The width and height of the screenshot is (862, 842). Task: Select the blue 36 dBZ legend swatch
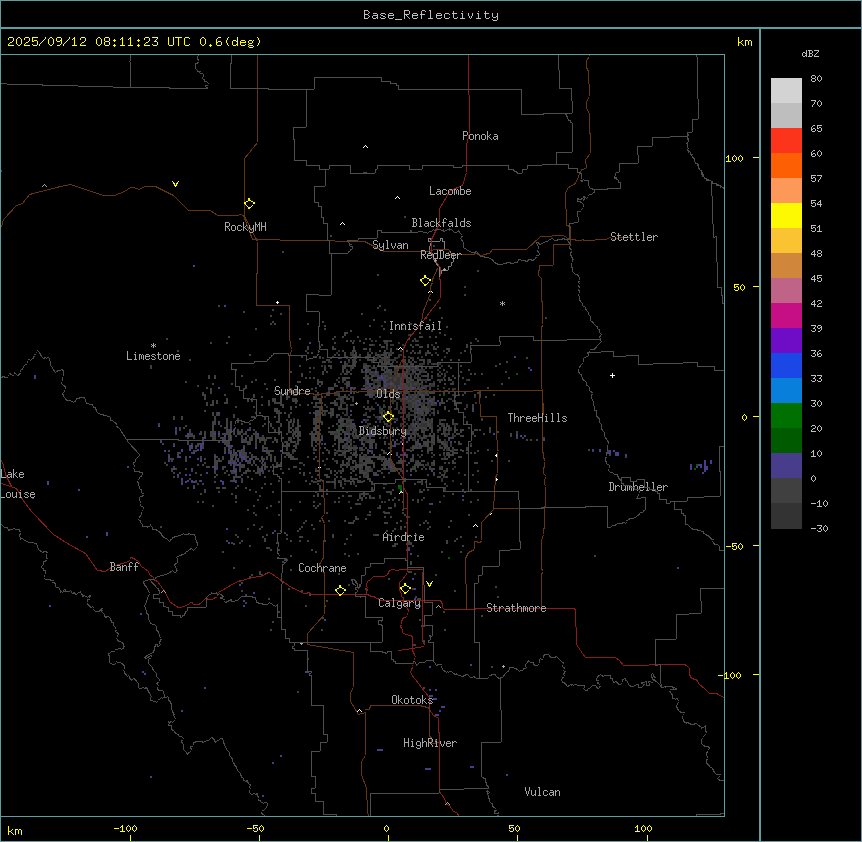tap(786, 365)
